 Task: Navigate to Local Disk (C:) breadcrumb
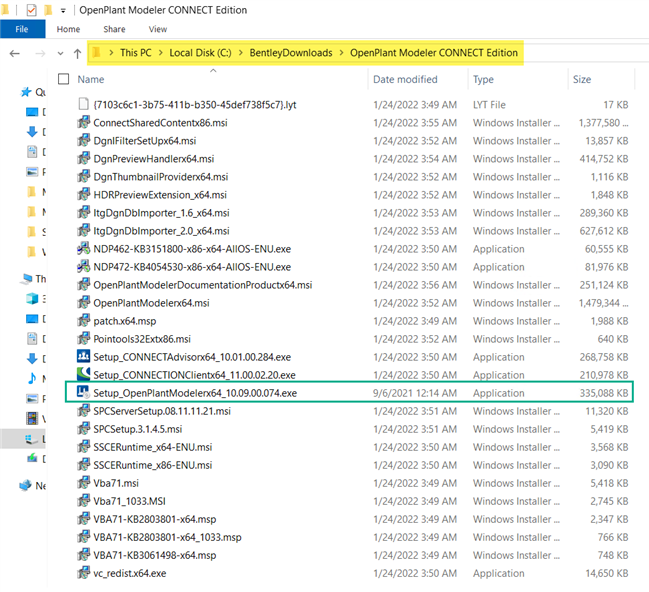(200, 53)
